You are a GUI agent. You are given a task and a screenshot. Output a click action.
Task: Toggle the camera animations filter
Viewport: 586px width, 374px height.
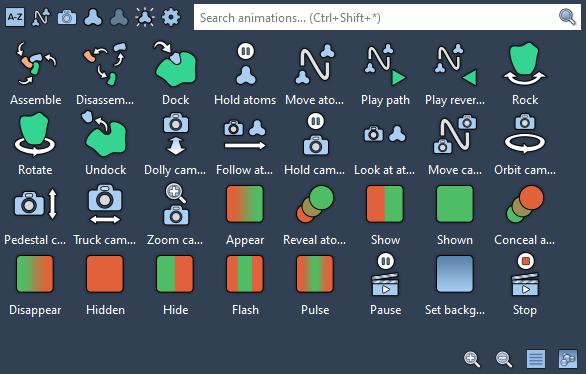(67, 17)
